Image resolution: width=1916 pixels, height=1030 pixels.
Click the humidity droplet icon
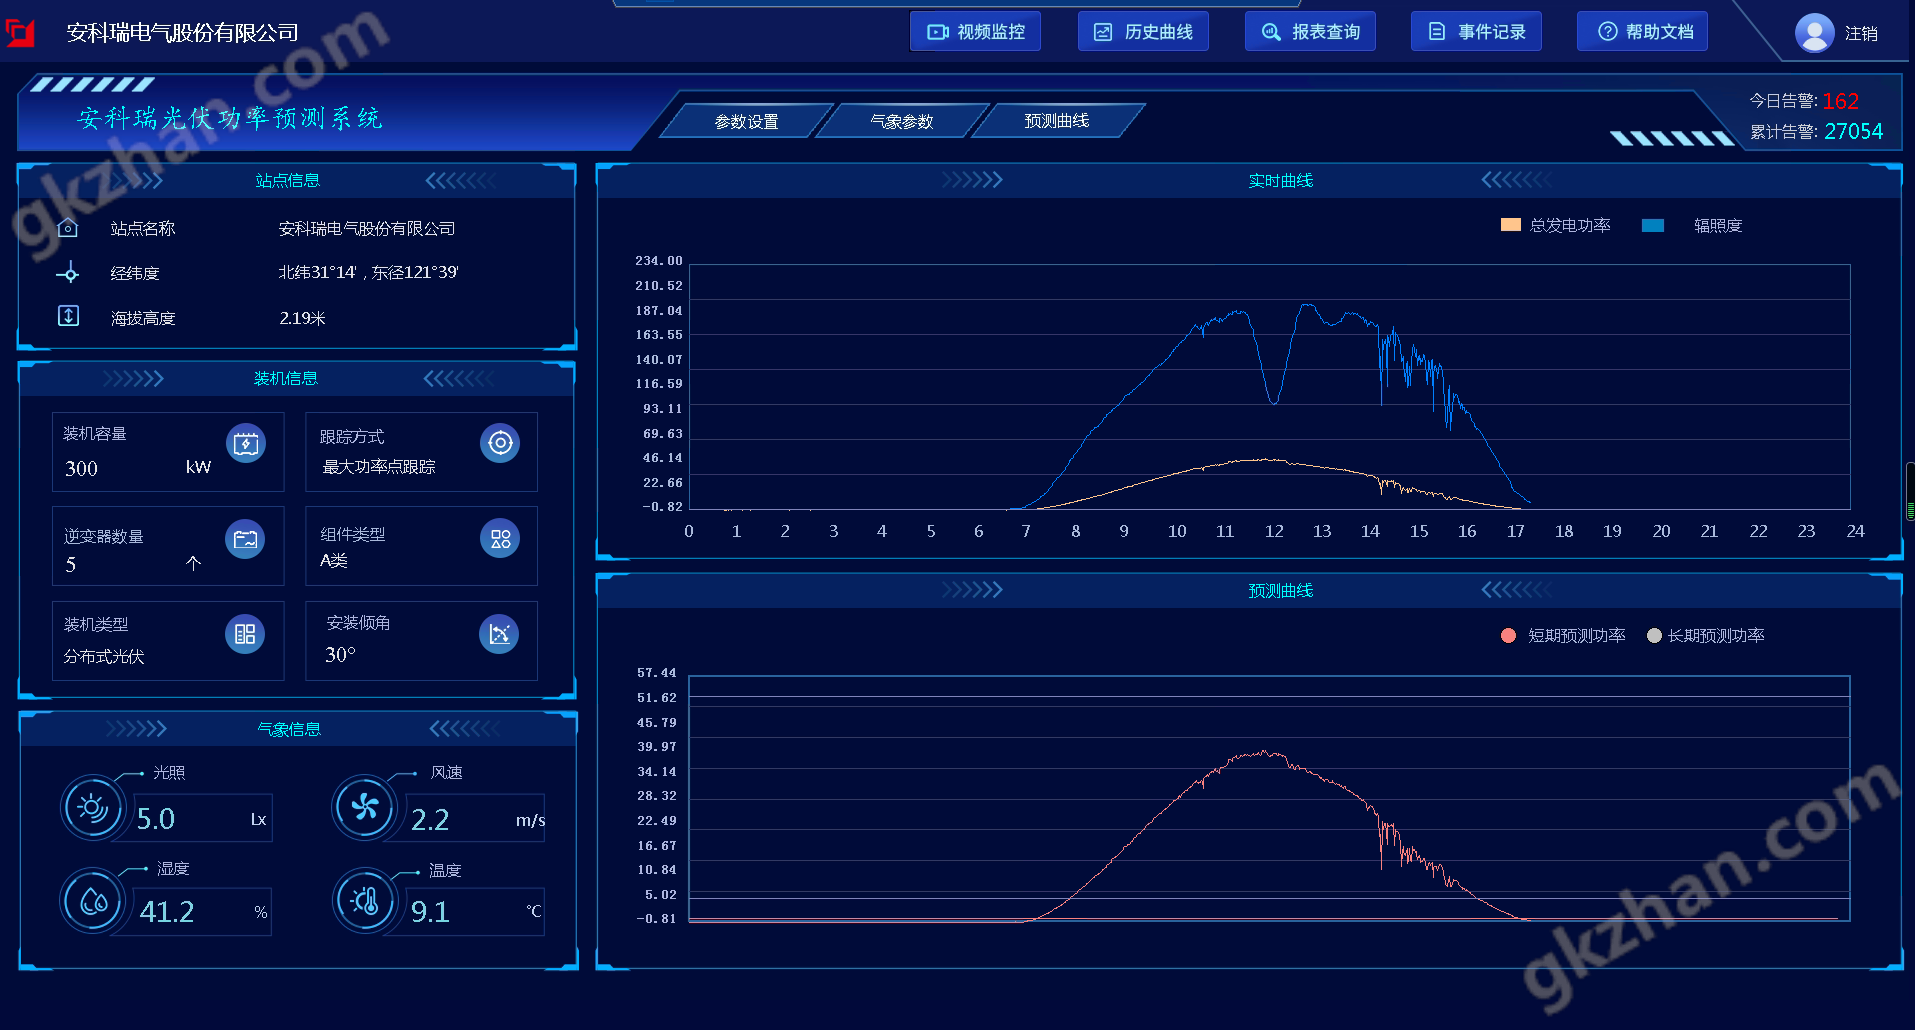tap(93, 901)
